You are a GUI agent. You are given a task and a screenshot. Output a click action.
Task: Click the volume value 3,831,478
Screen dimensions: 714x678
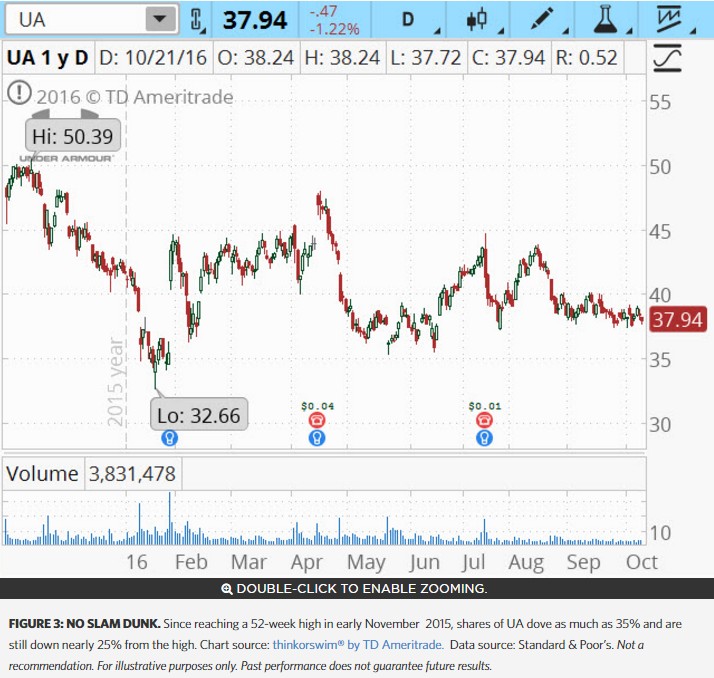click(x=132, y=474)
